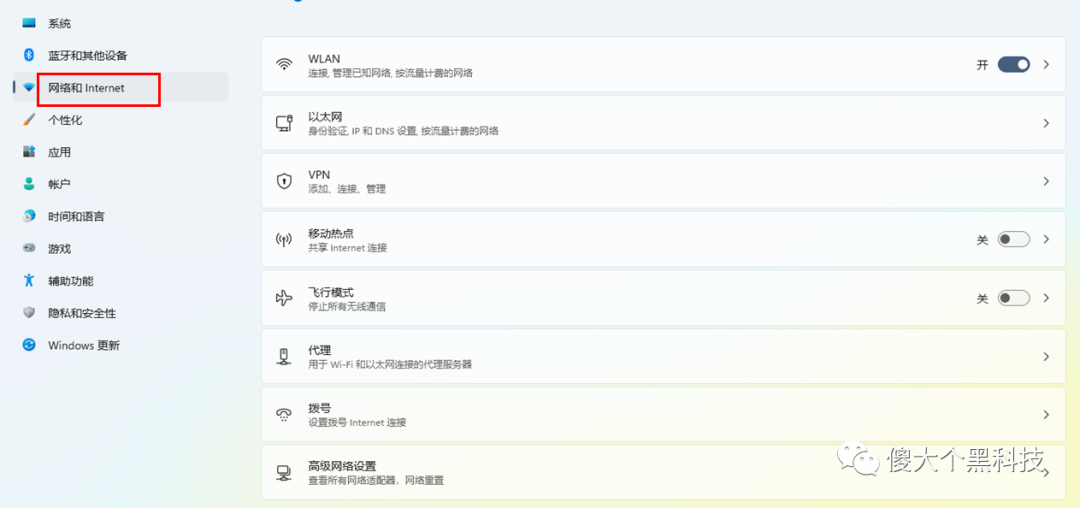Click the 高级网络设置 title text
This screenshot has height=508, width=1080.
(x=342, y=467)
